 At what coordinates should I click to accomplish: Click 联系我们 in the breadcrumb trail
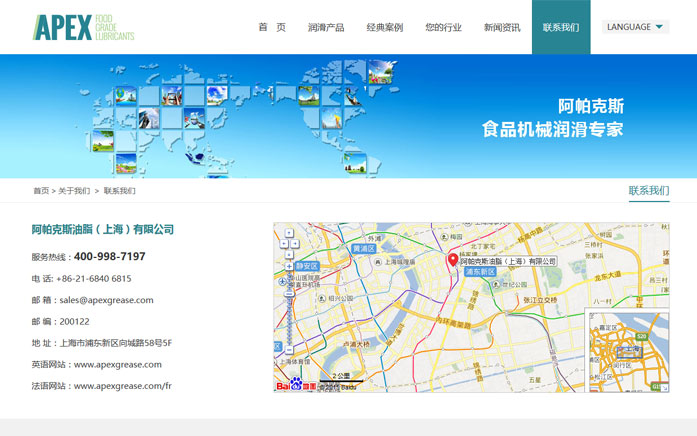[x=120, y=191]
